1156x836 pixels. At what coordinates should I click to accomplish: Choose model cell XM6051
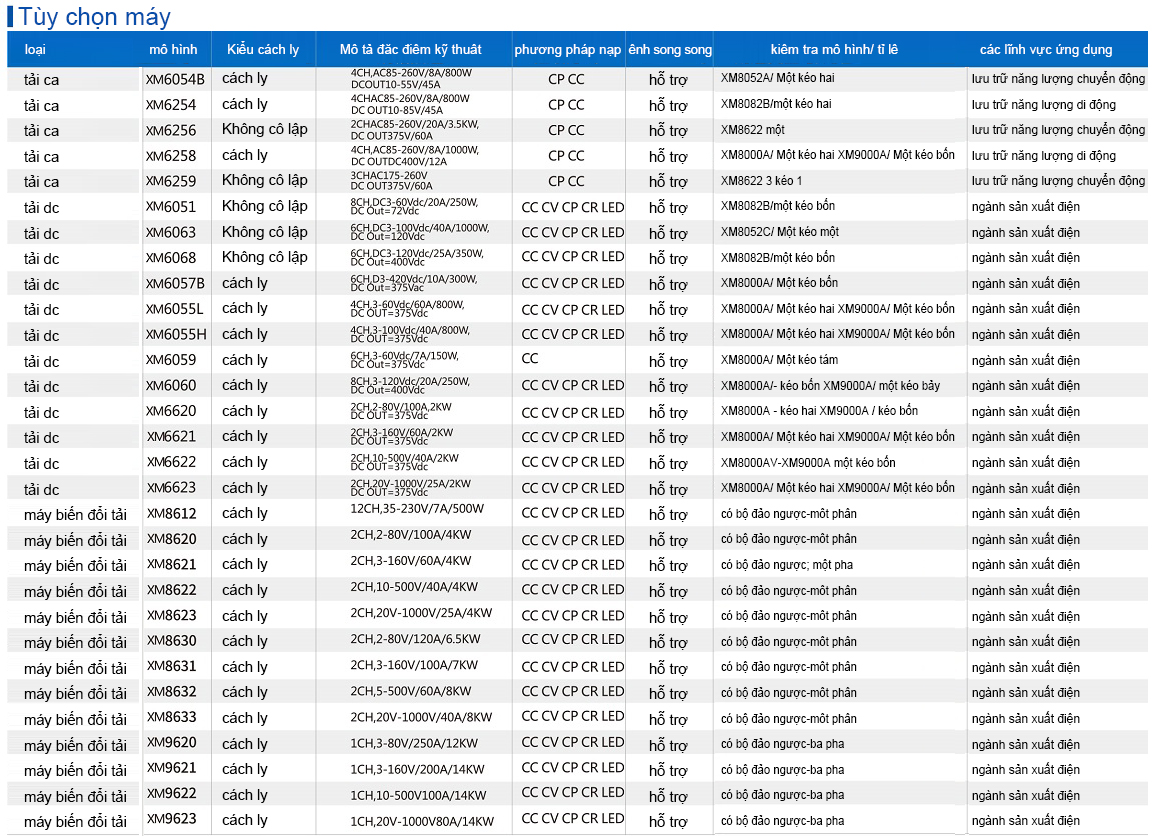(x=171, y=207)
